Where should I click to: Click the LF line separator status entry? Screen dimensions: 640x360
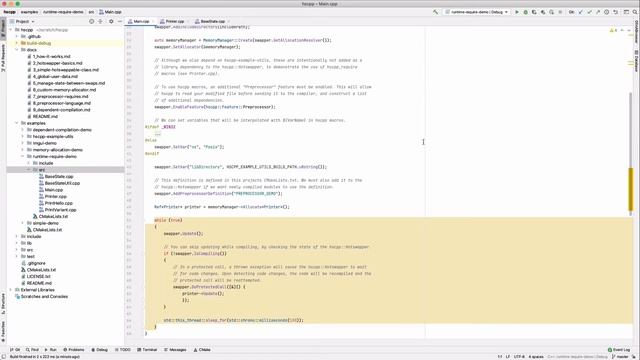point(508,357)
